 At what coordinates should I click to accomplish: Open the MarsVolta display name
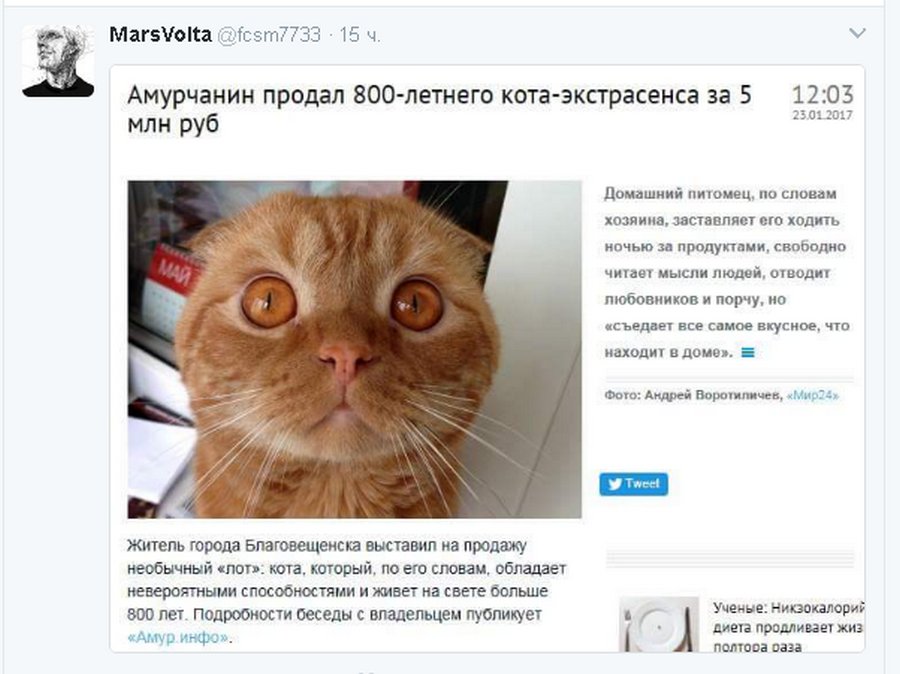coord(160,34)
